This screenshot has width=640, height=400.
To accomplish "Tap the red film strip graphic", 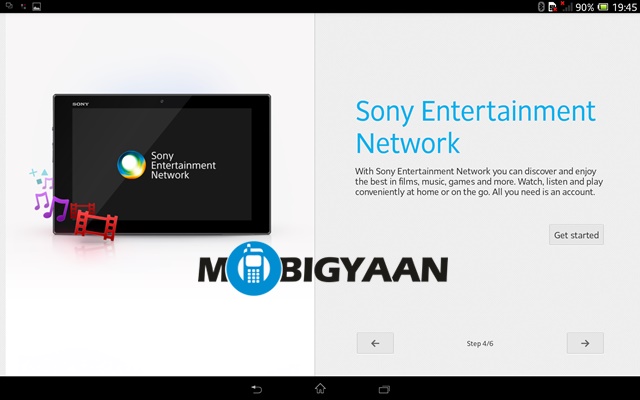I will point(95,222).
